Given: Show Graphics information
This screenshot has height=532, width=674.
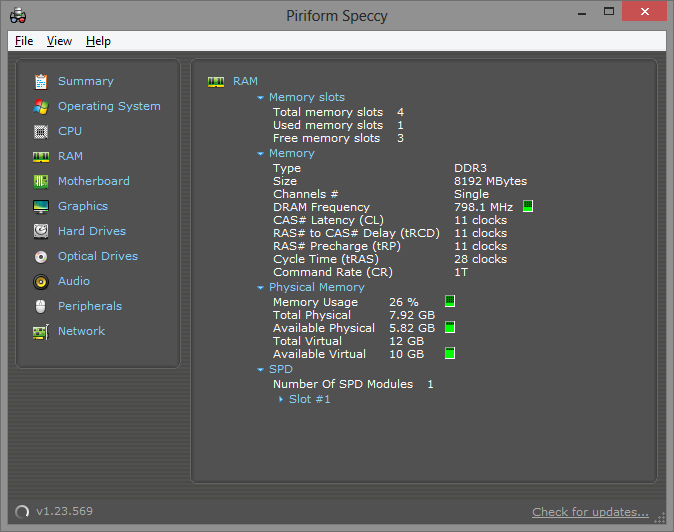Looking at the screenshot, I should click(83, 206).
